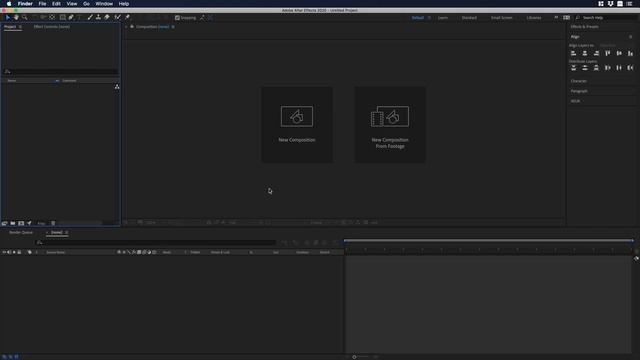Toggle video visibility column switch in timeline
The height and width of the screenshot is (360, 640).
click(x=4, y=252)
